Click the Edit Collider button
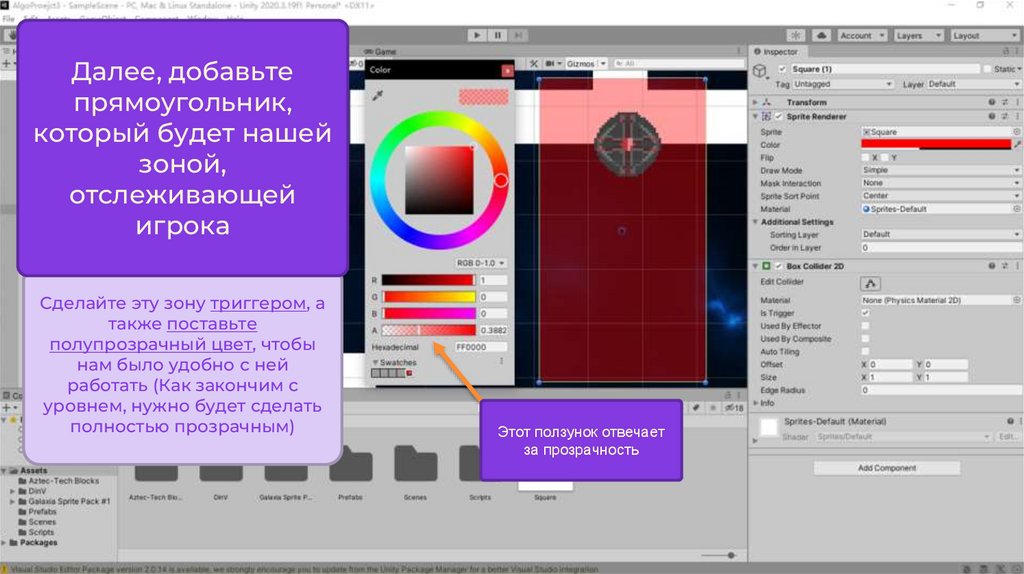Viewport: 1024px width, 574px height. 871,283
